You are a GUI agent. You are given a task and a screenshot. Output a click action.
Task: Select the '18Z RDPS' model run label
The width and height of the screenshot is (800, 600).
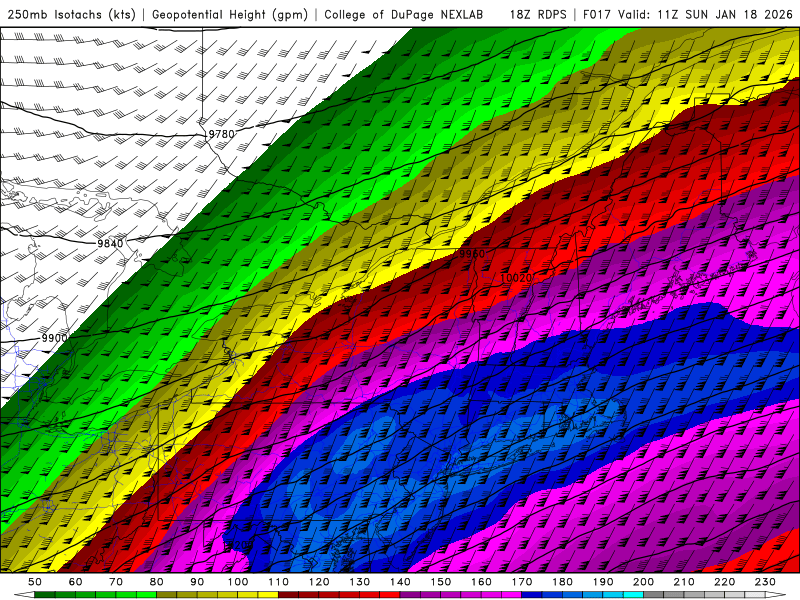tap(538, 14)
